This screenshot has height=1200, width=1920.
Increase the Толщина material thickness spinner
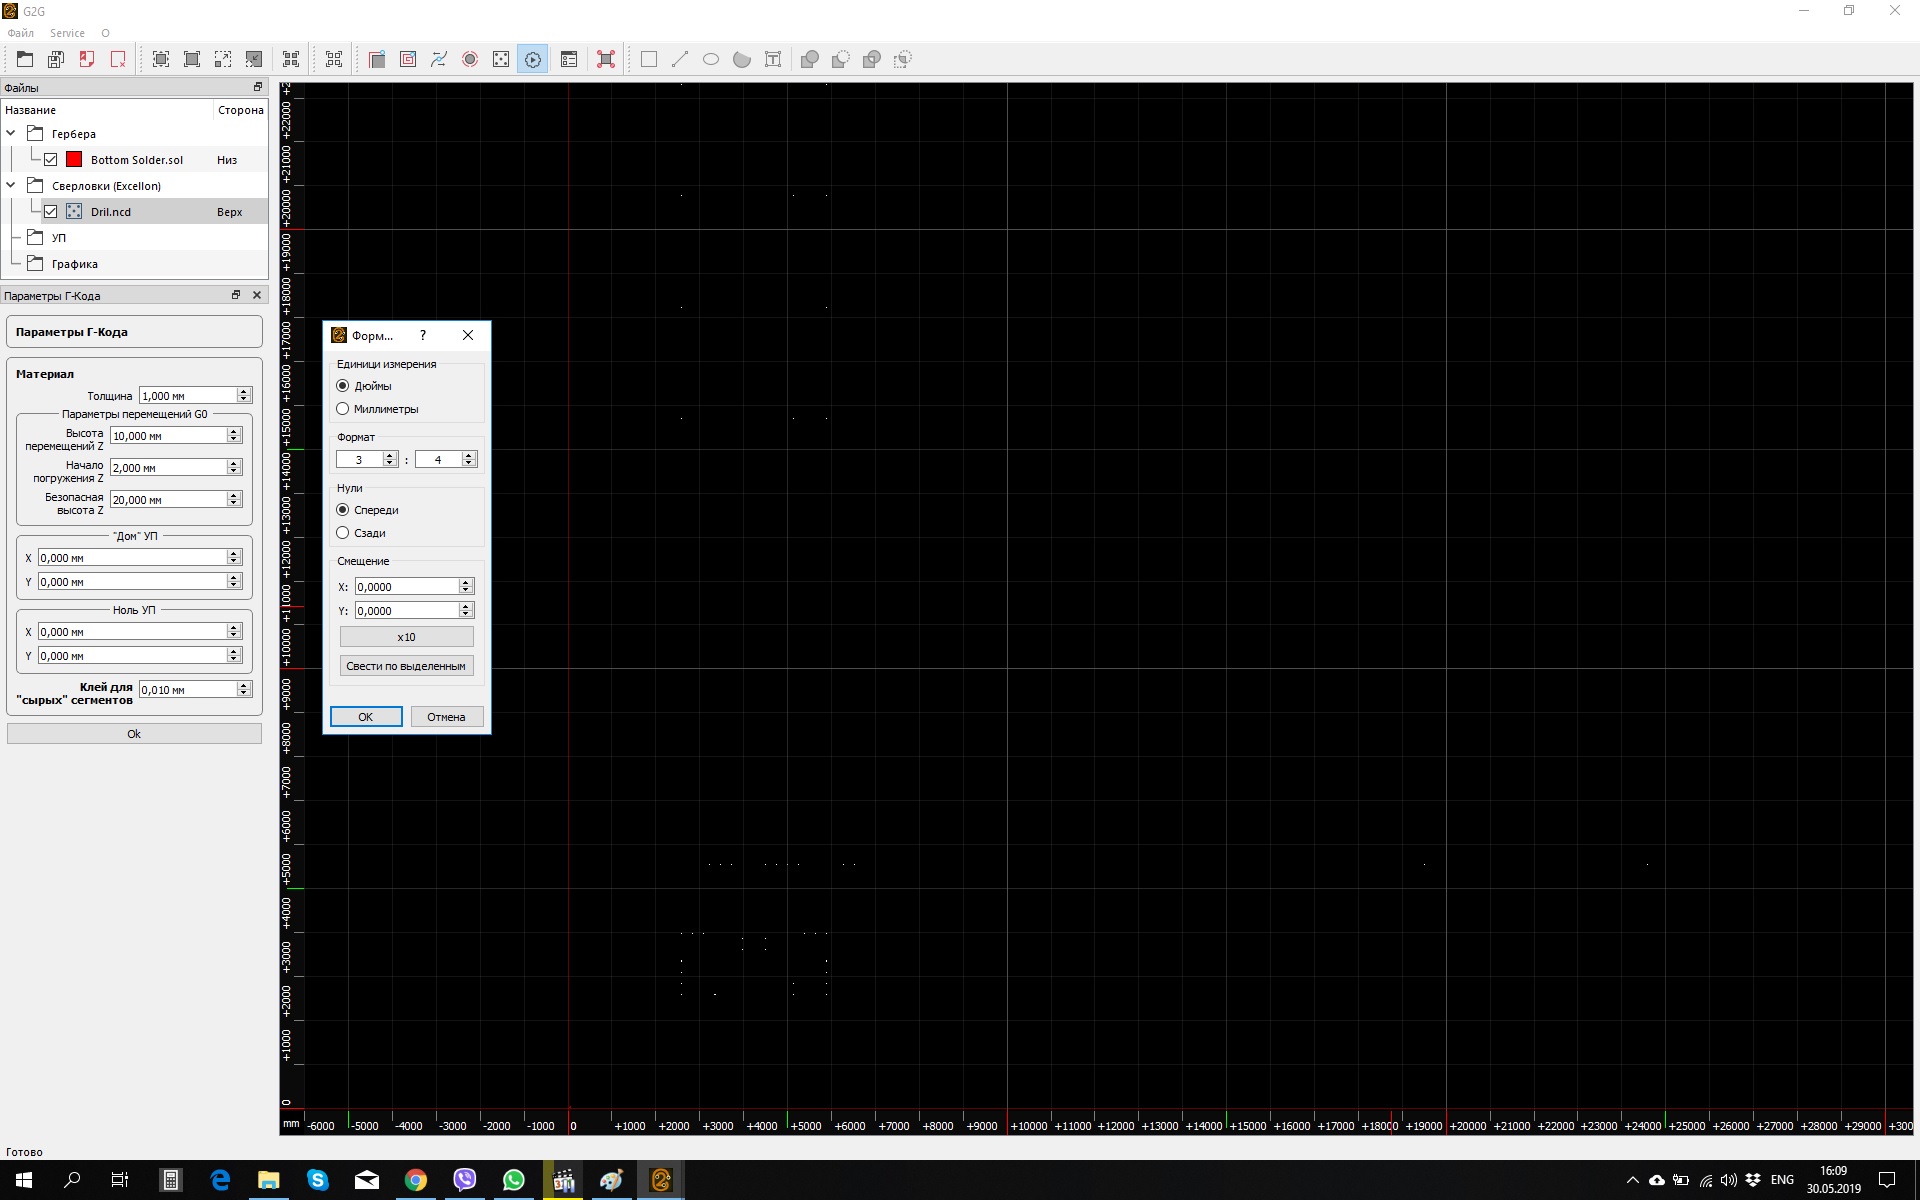click(243, 391)
